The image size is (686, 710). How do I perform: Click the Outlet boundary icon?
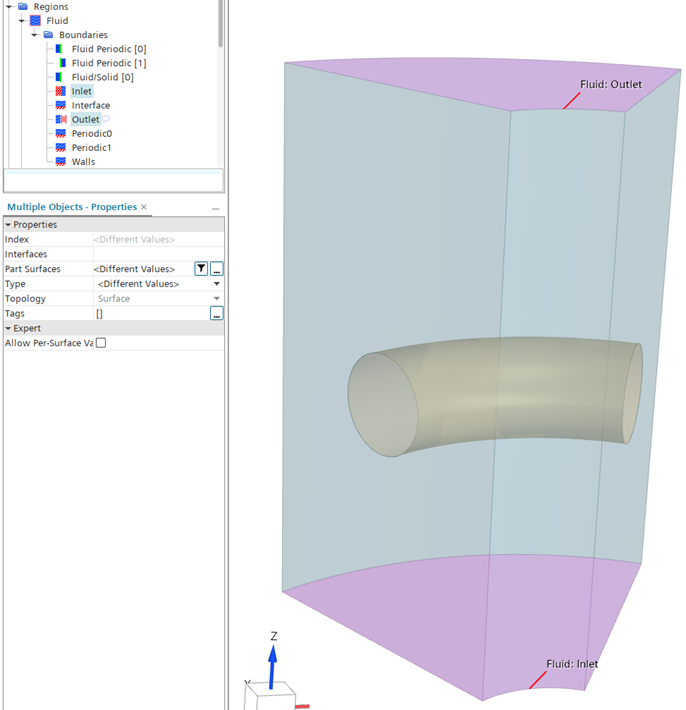[61, 119]
